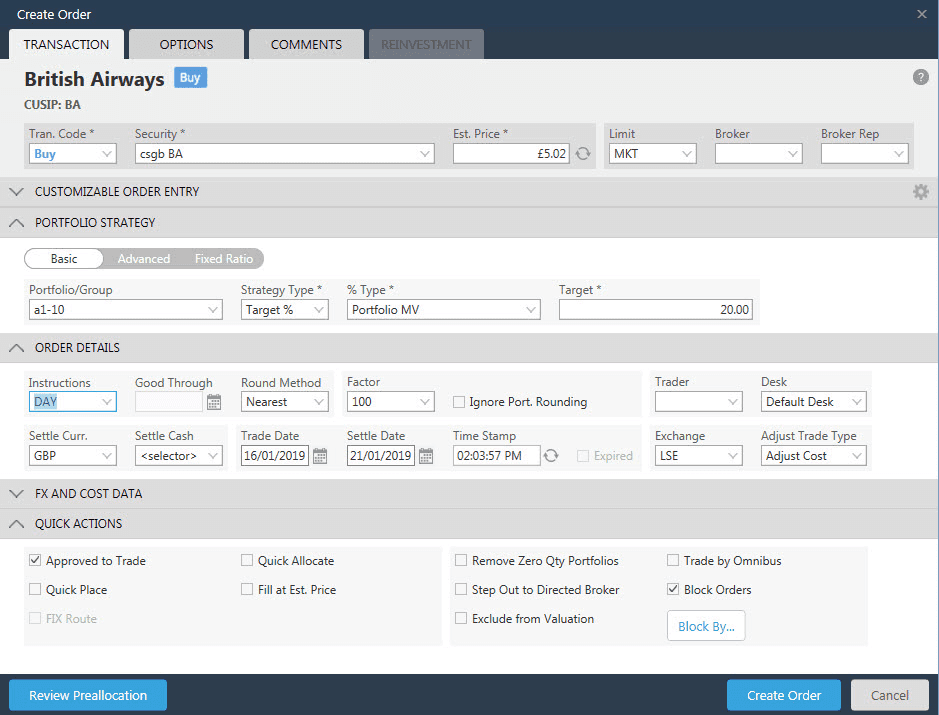The height and width of the screenshot is (715, 939).
Task: Switch to the Options tab
Action: tap(186, 45)
